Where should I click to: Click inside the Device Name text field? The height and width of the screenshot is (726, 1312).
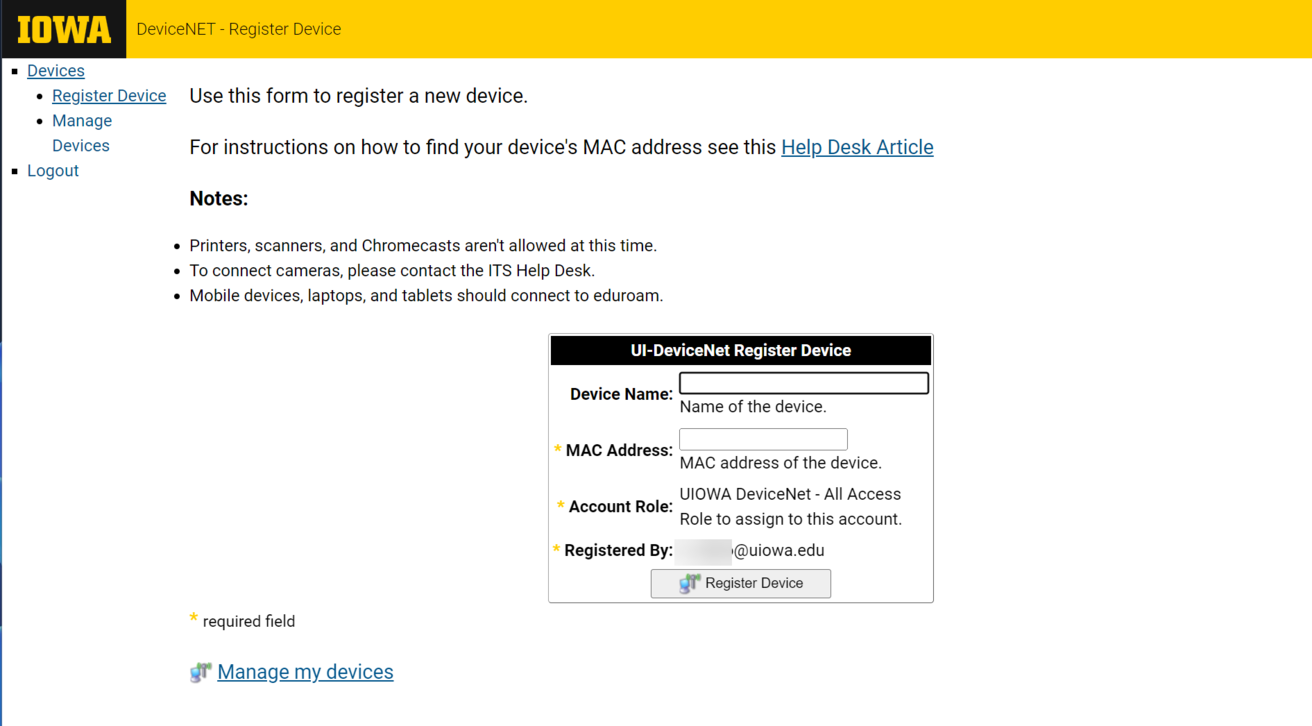coord(803,383)
